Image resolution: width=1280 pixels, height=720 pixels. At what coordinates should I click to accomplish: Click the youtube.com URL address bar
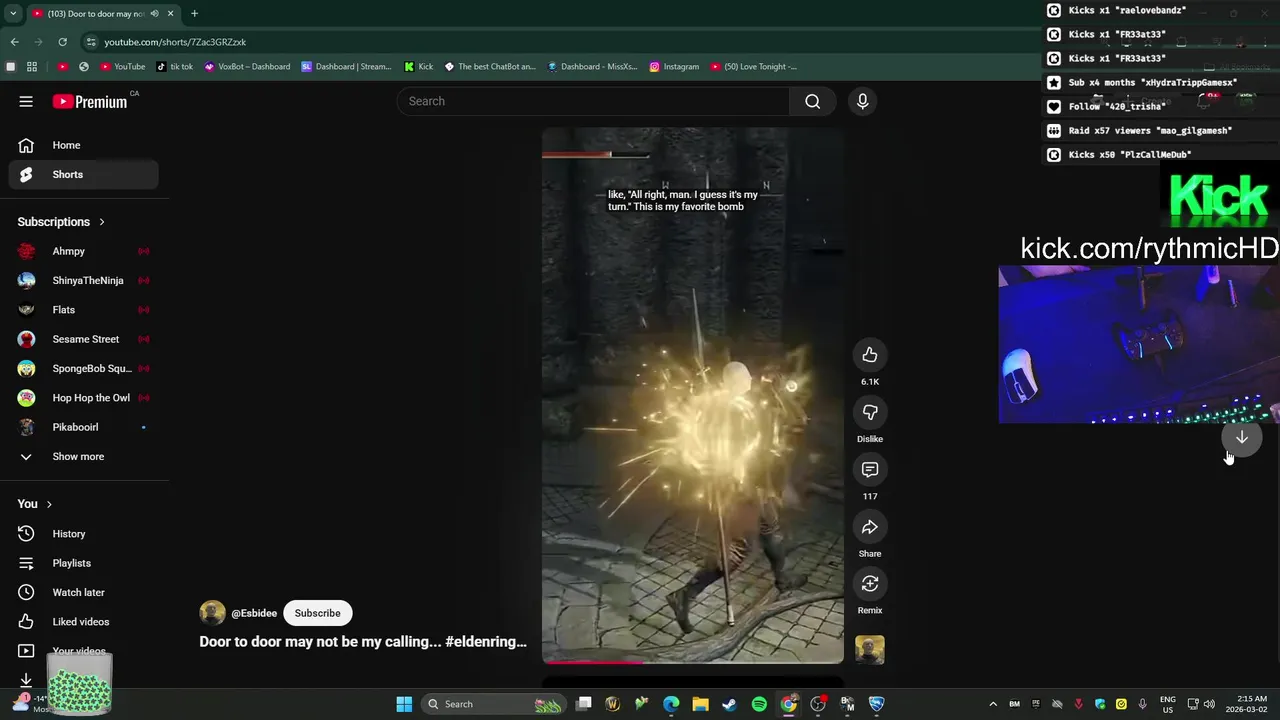[x=175, y=42]
